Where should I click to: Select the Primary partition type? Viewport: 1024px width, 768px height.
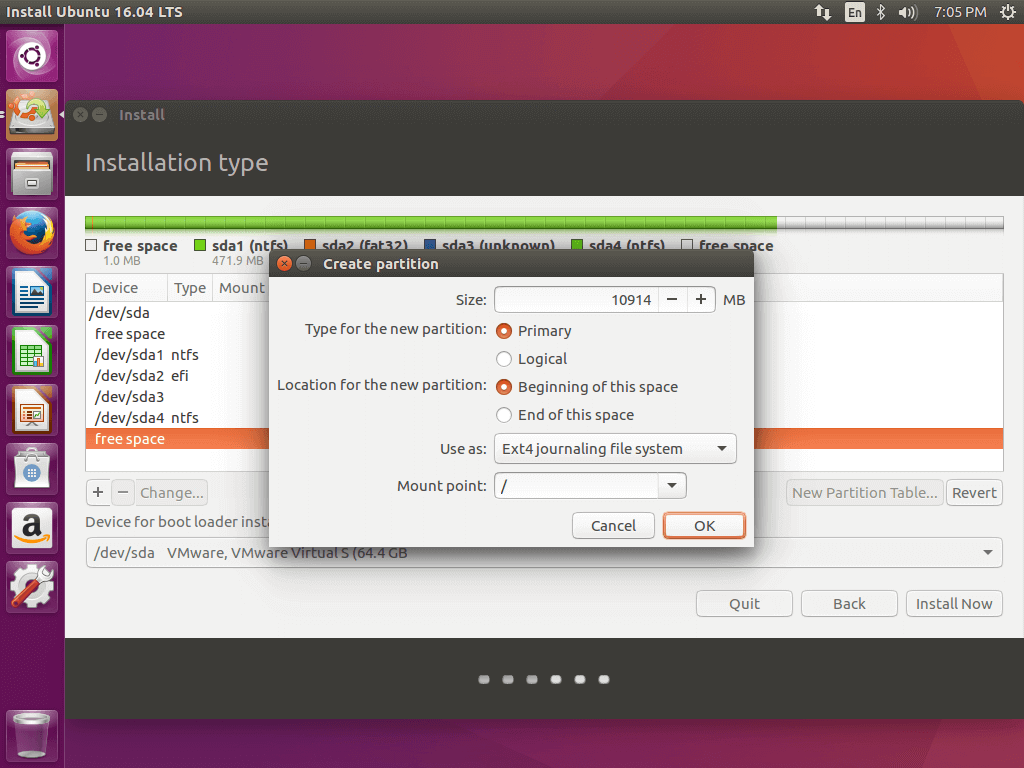coord(504,331)
